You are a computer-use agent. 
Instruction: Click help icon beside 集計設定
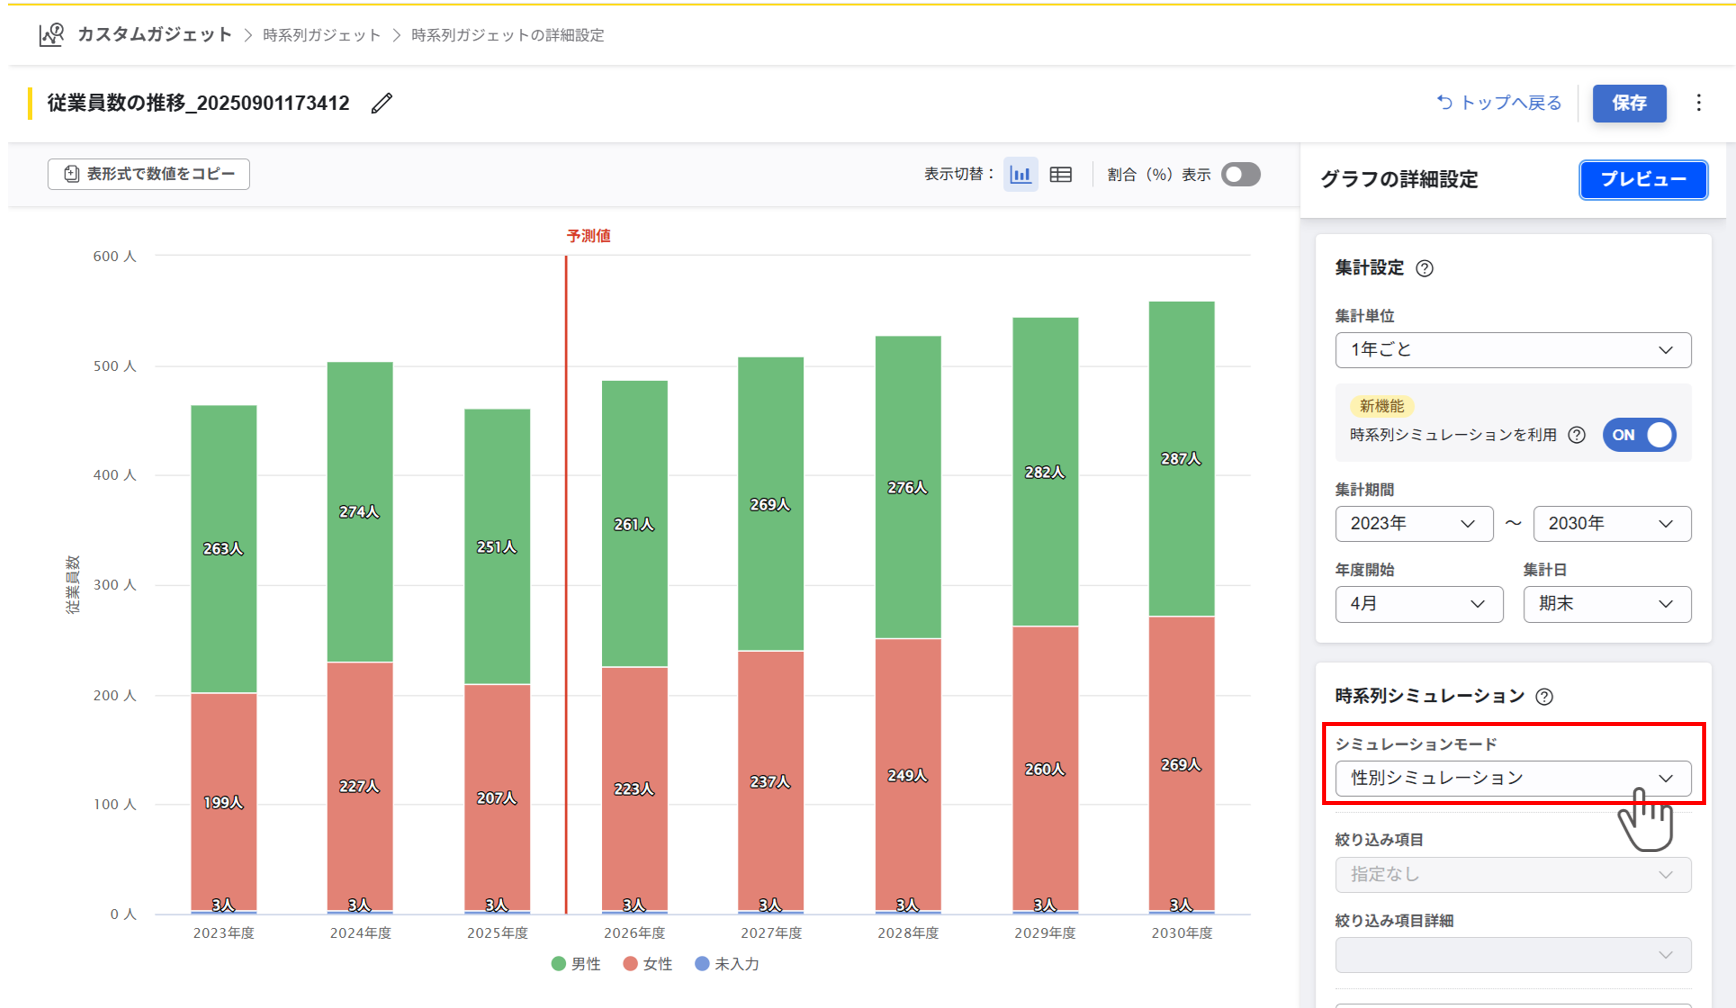[1425, 268]
